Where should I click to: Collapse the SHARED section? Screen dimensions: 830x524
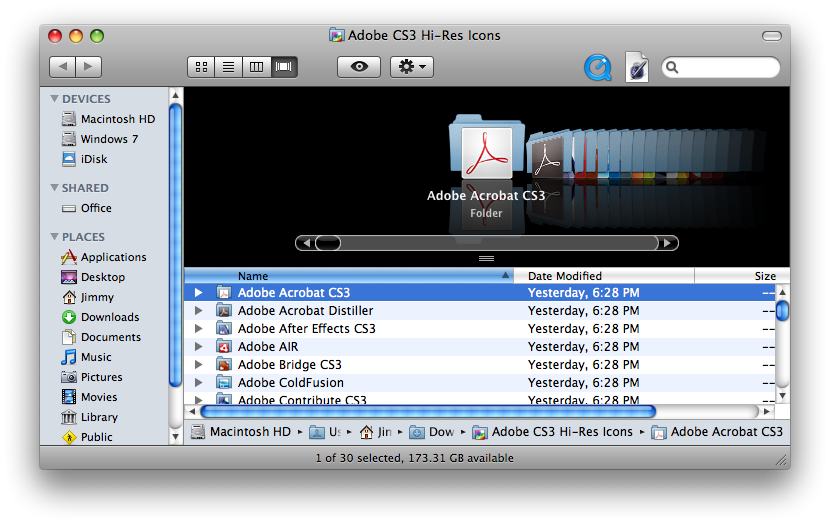(x=54, y=187)
